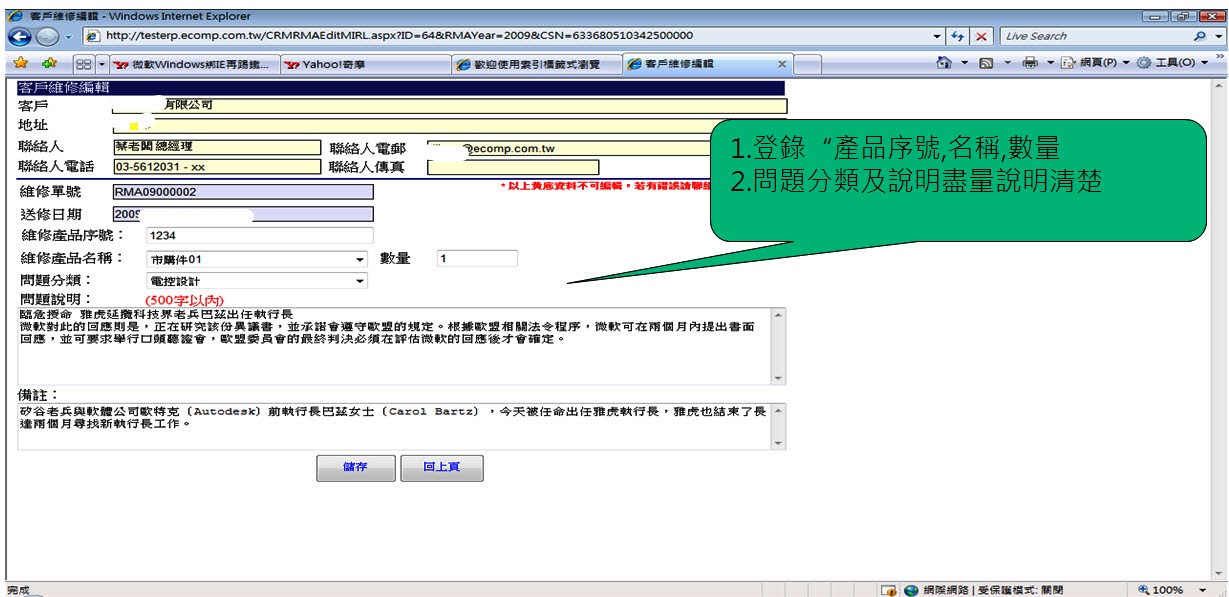Click the 回上頁 back button

pyautogui.click(x=441, y=468)
